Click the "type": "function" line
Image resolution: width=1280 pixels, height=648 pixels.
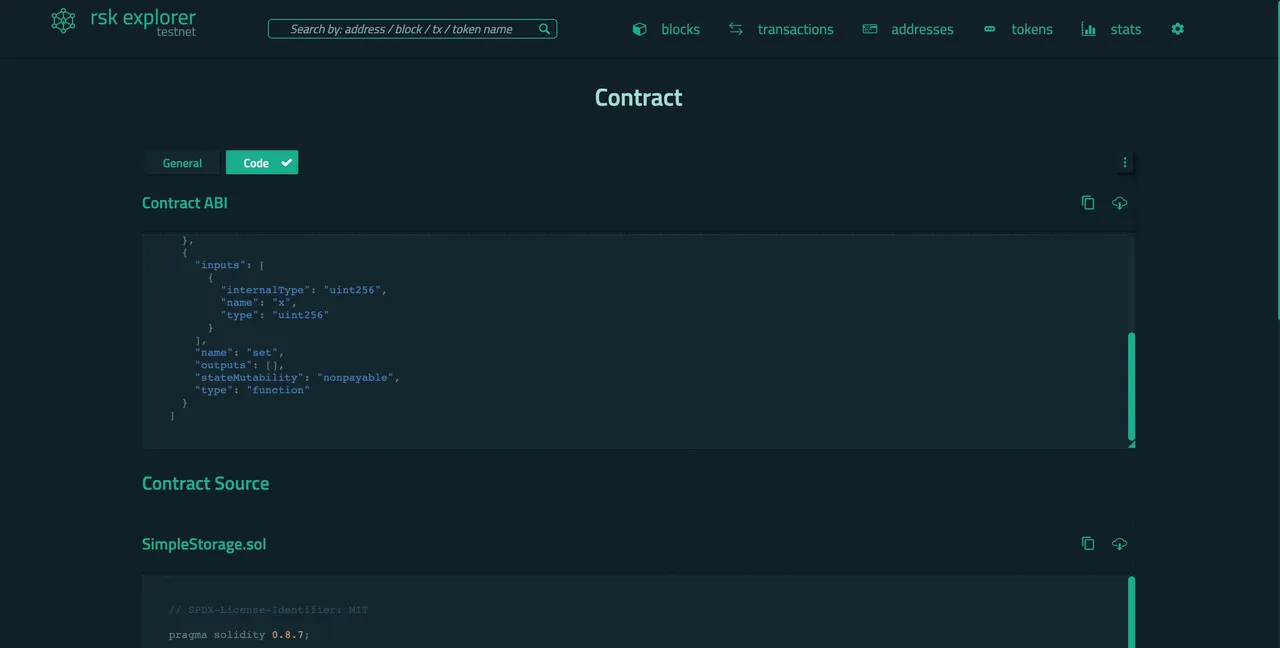(253, 390)
